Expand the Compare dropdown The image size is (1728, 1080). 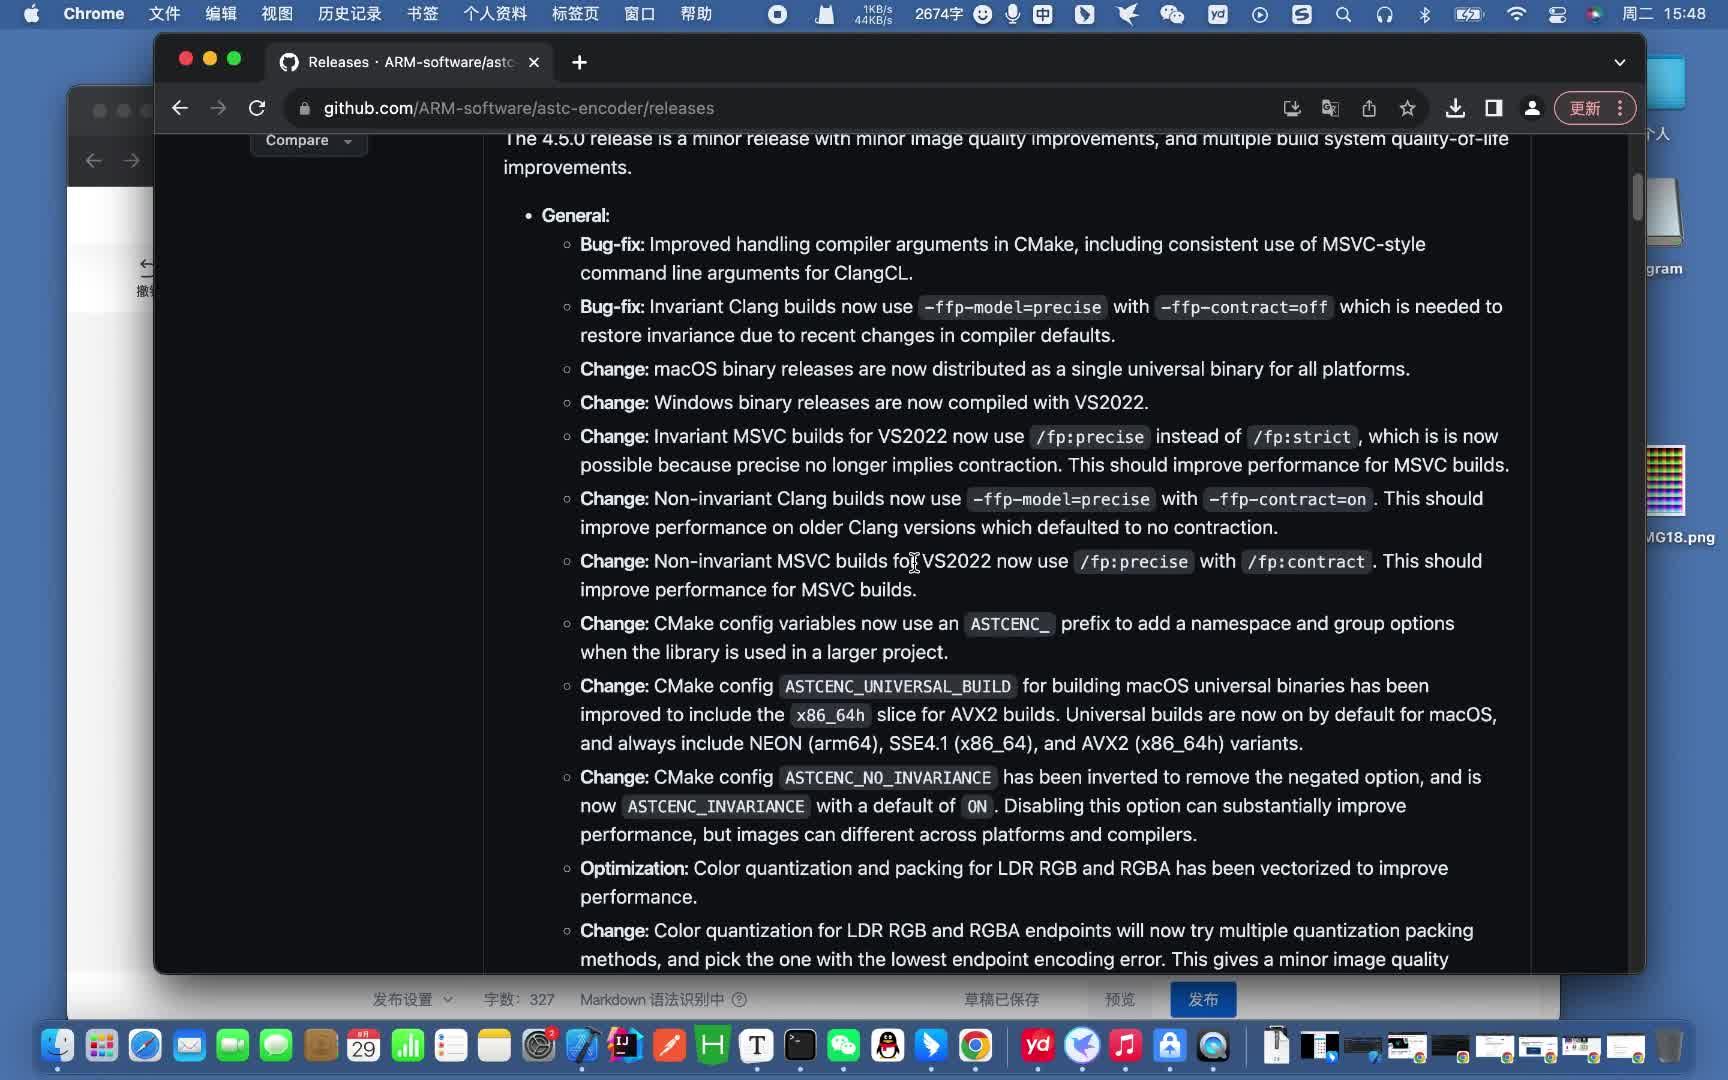tap(308, 141)
